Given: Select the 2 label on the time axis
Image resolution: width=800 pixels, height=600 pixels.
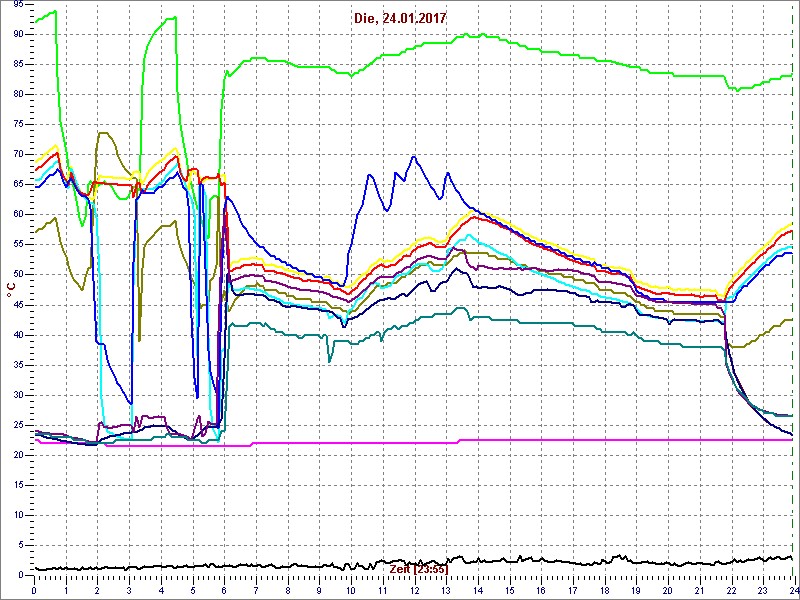Looking at the screenshot, I should pyautogui.click(x=97, y=589).
